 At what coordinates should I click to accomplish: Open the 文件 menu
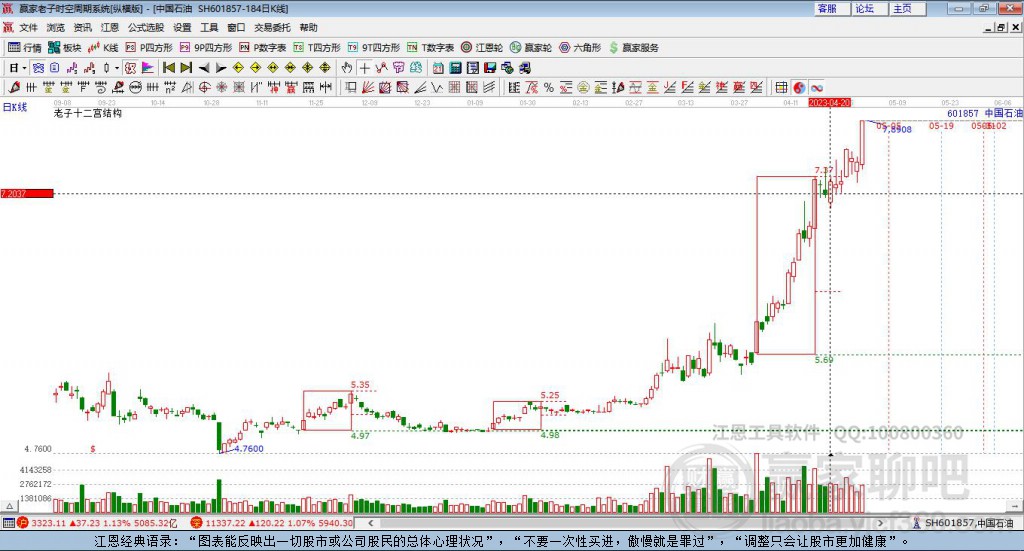29,27
